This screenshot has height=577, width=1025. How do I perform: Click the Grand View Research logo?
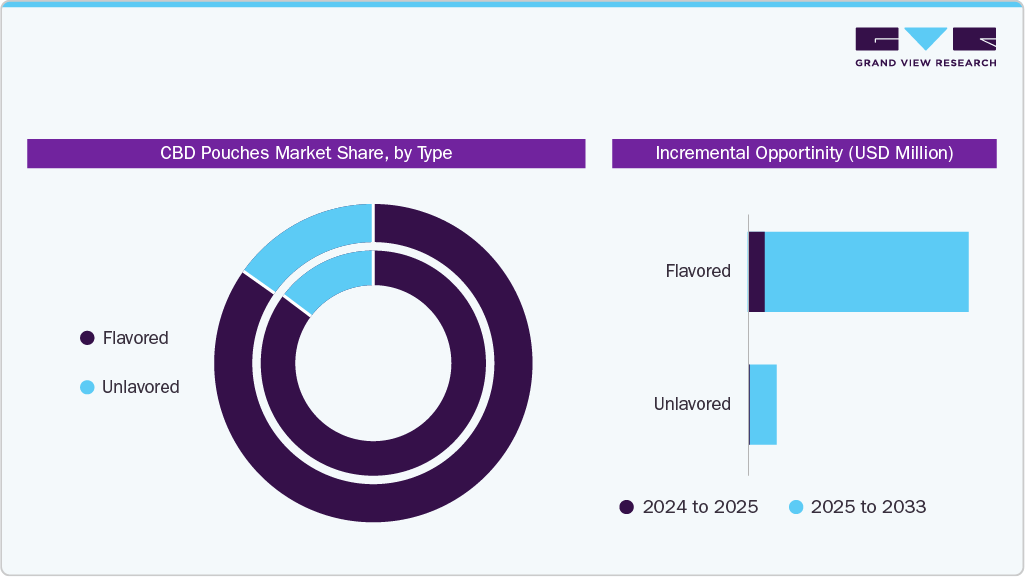[925, 40]
